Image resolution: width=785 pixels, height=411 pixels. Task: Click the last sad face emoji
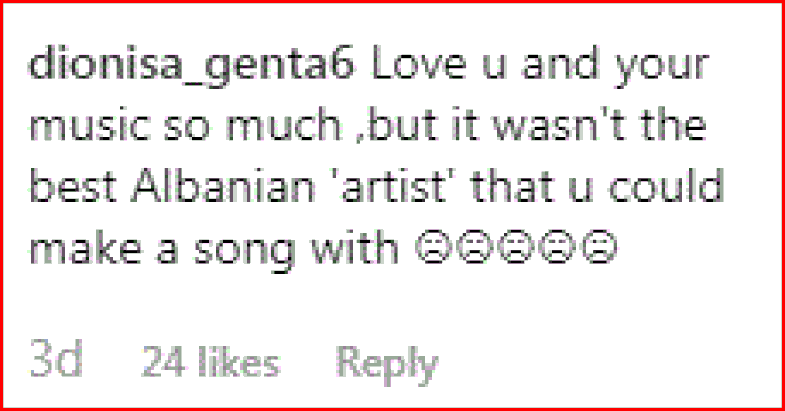pyautogui.click(x=599, y=247)
